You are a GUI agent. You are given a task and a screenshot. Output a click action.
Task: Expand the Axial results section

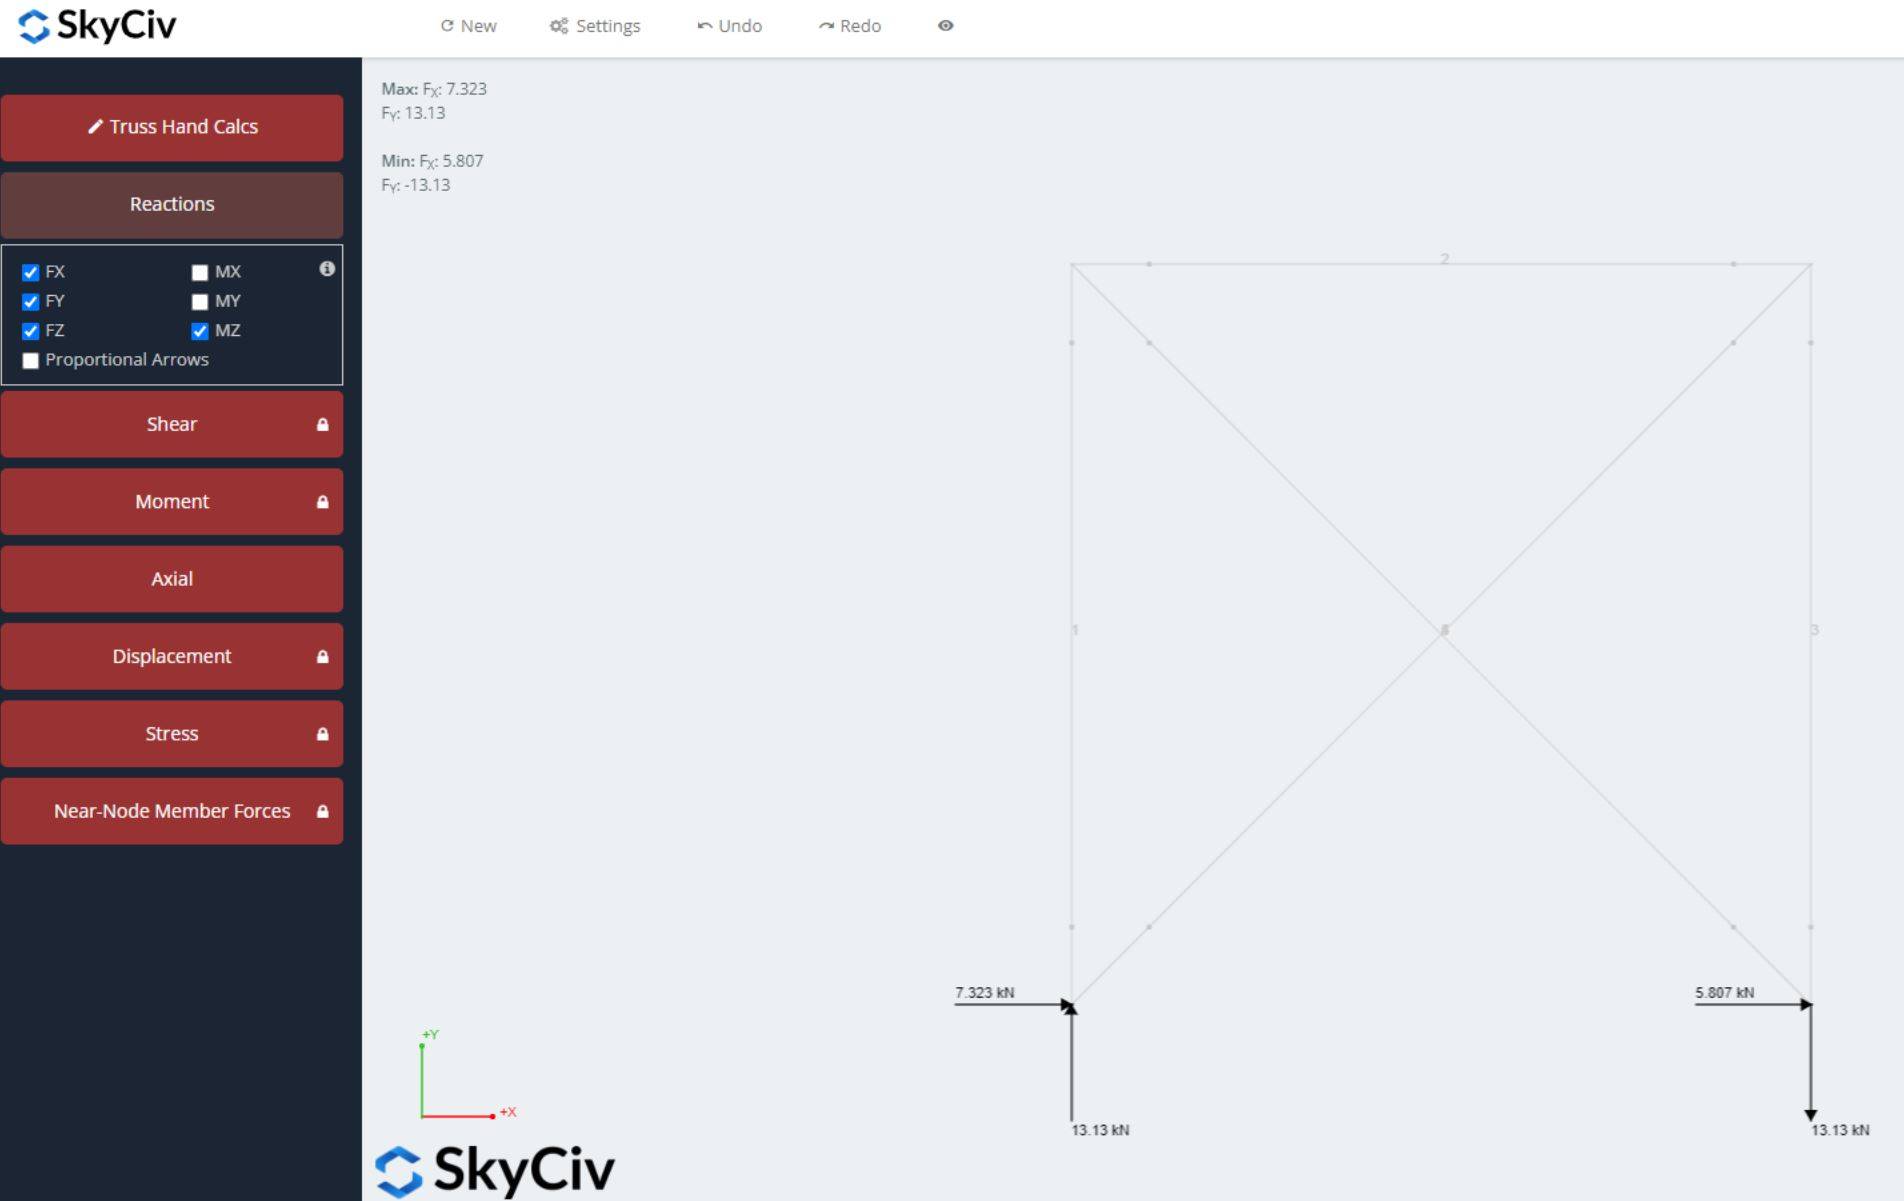171,579
